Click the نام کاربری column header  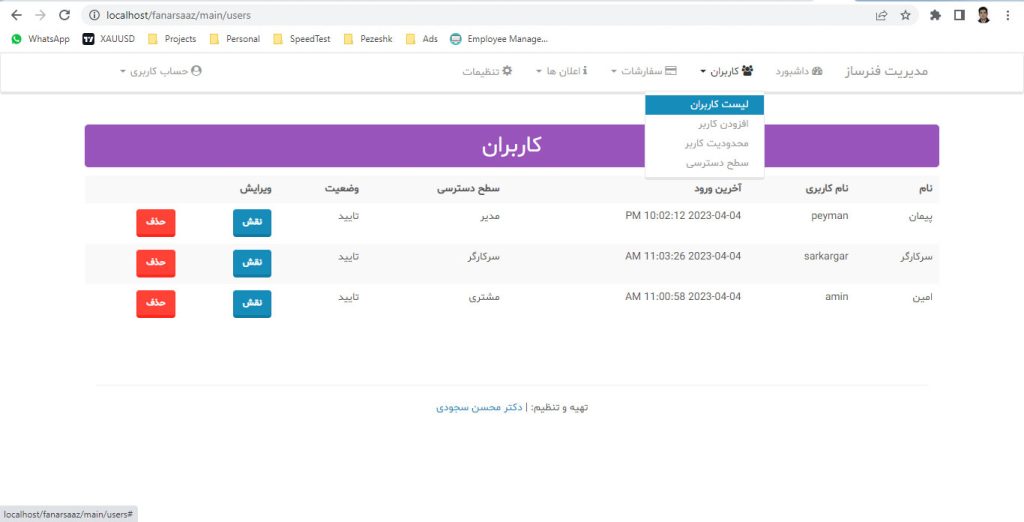click(827, 189)
